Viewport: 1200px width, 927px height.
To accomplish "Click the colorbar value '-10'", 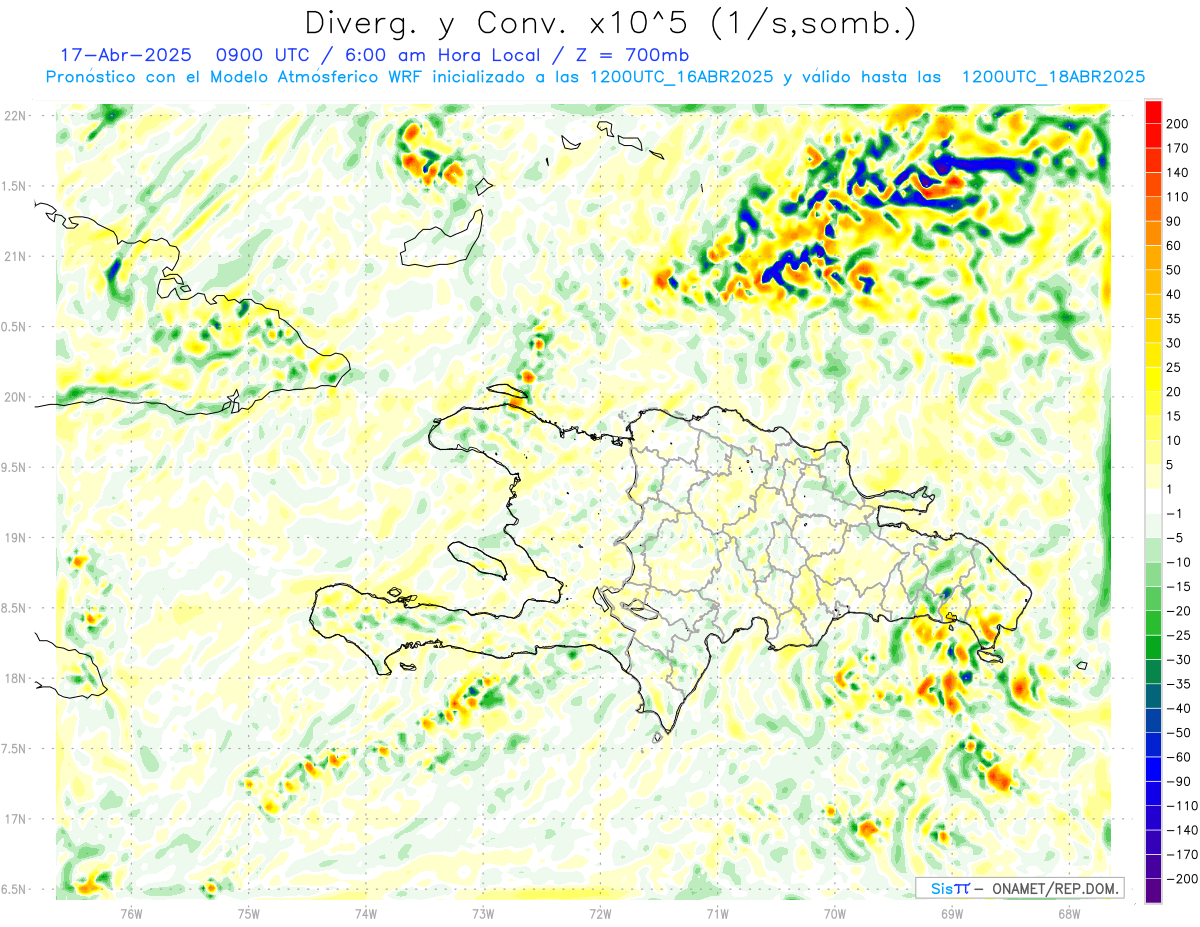I will click(x=1178, y=561).
